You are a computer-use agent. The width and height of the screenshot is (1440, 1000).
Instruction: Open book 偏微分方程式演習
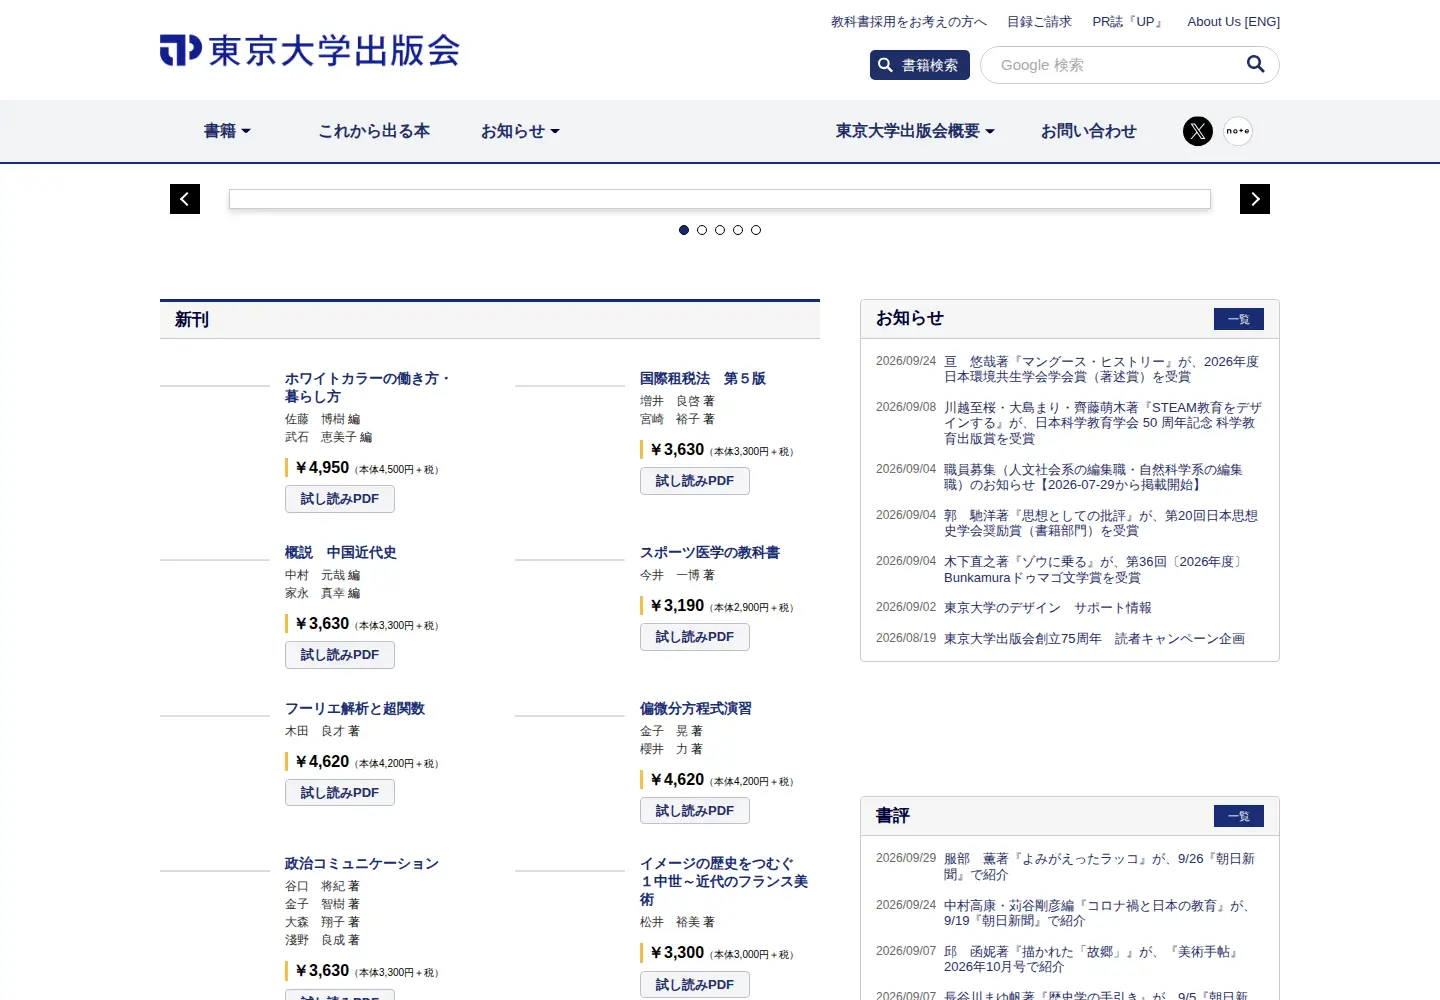click(696, 709)
